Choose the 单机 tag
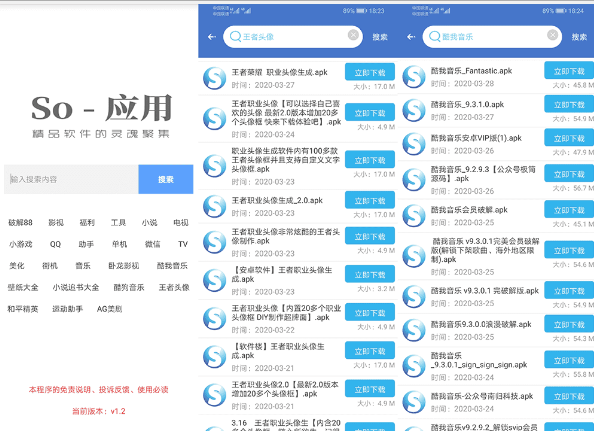Image resolution: width=594 pixels, height=431 pixels. pyautogui.click(x=119, y=244)
